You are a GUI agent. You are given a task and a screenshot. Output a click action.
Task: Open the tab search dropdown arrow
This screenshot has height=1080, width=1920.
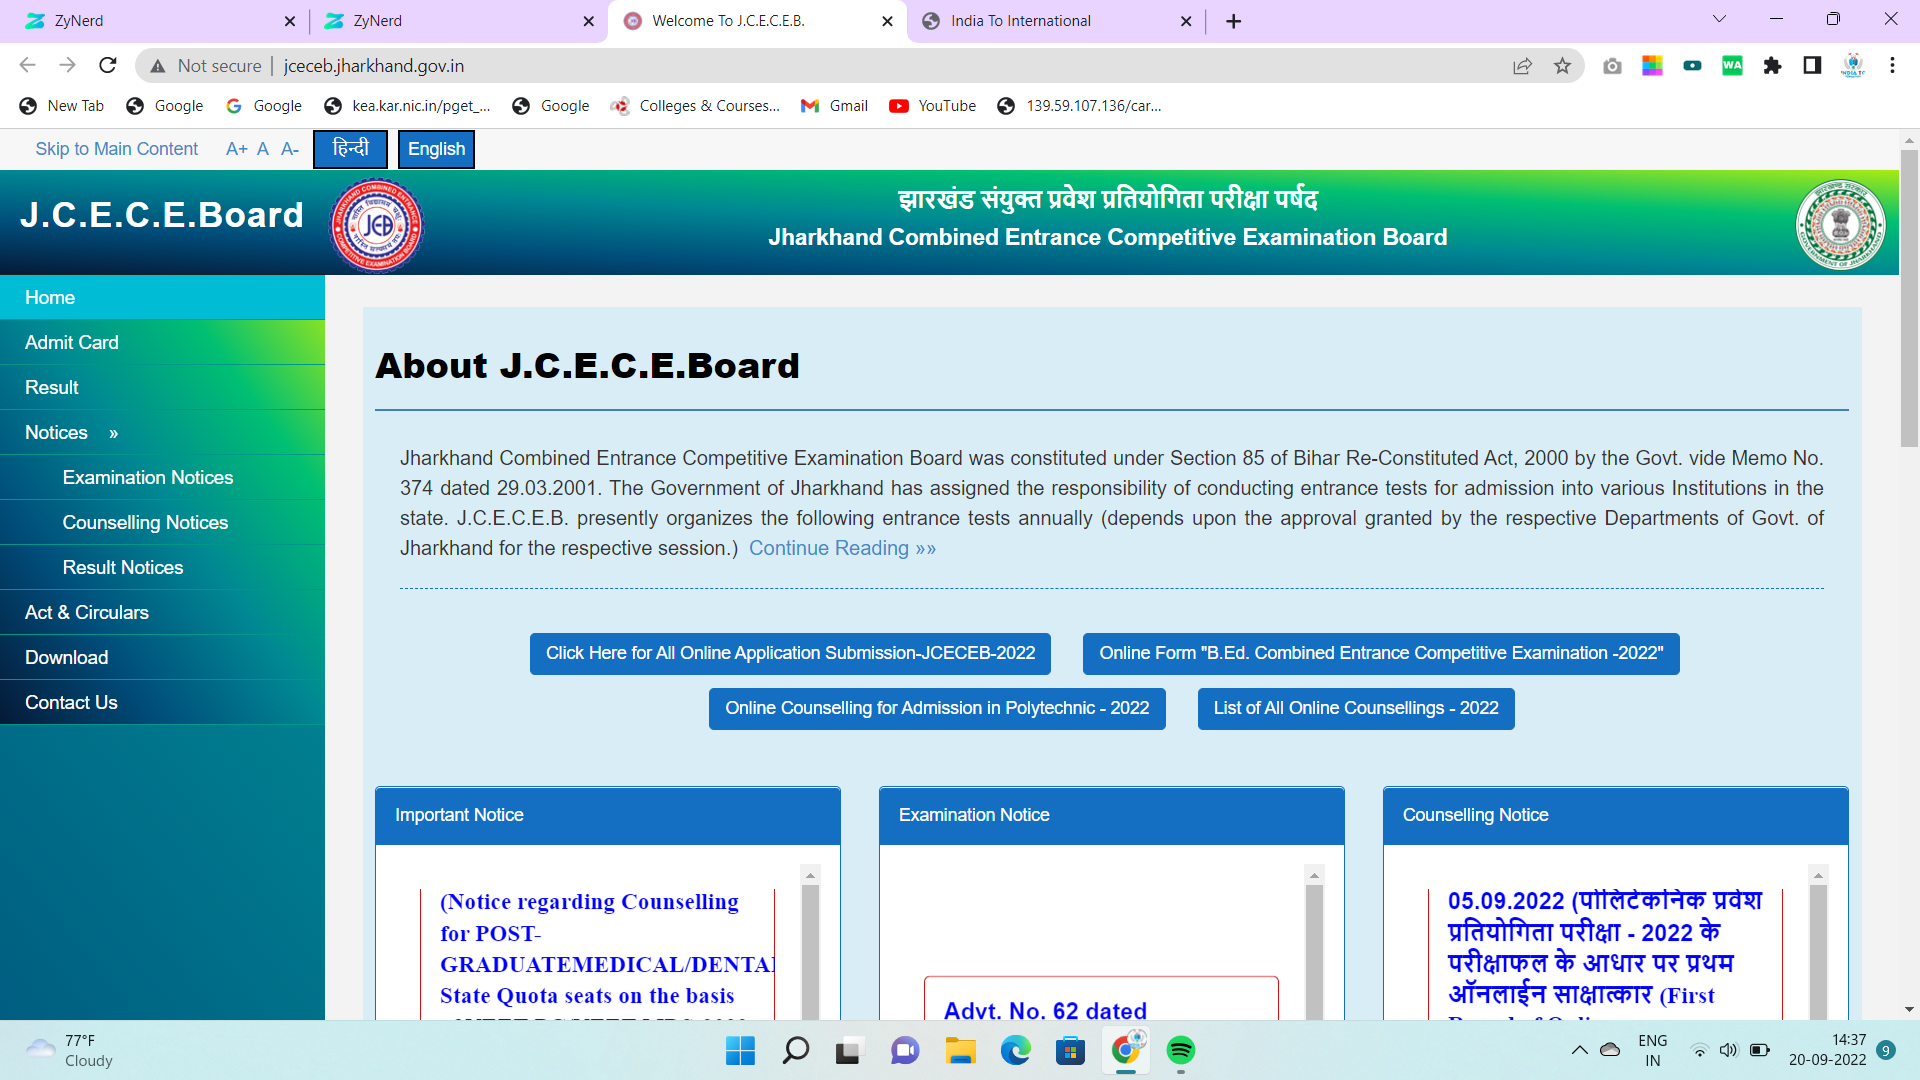coord(1719,19)
